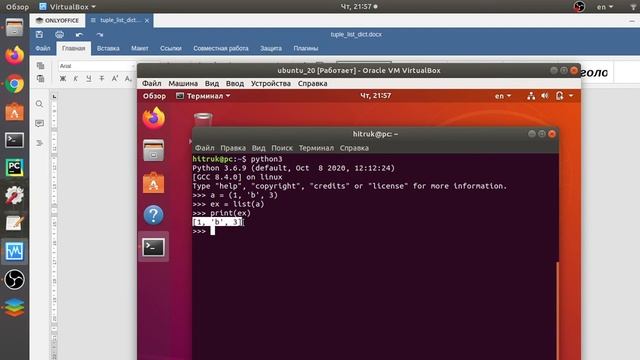Viewport: 640px width, 360px height.
Task: Click the paste icon in ONLYOFFICE ribbon
Action: 40,78
